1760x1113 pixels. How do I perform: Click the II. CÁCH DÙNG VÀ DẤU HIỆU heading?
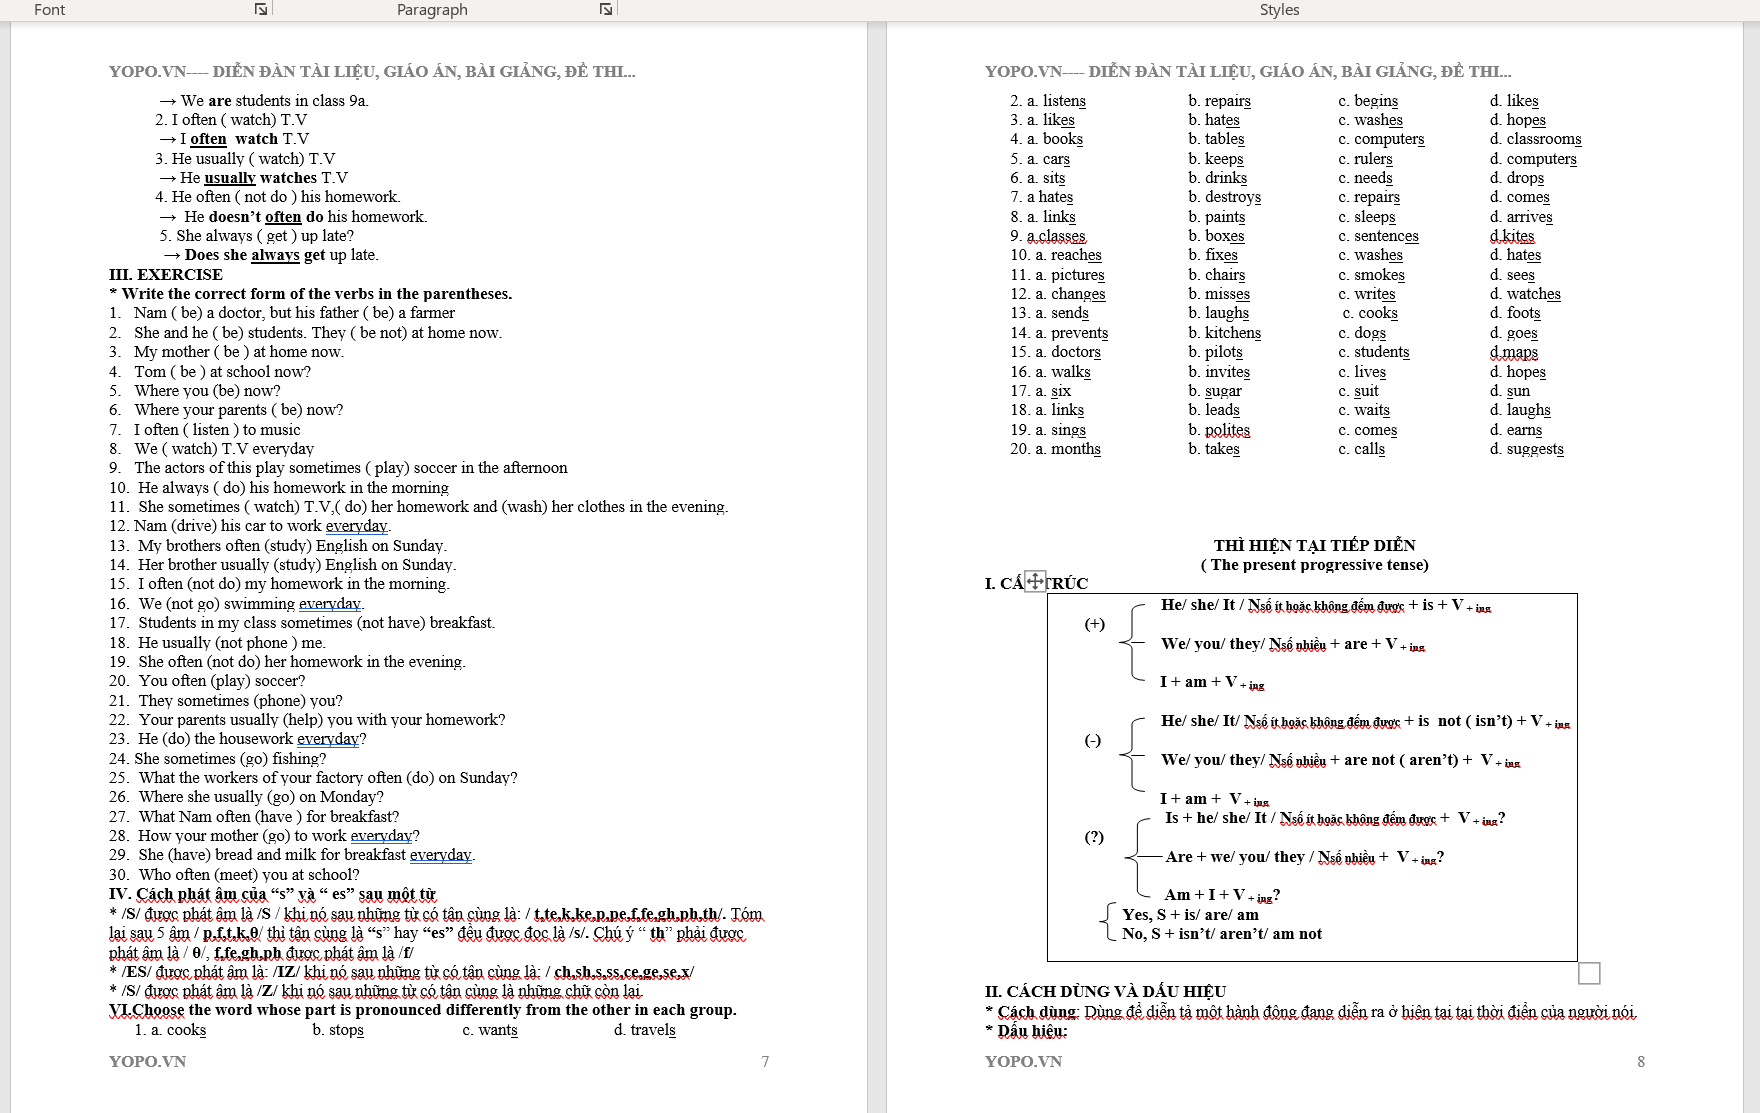click(x=1105, y=991)
